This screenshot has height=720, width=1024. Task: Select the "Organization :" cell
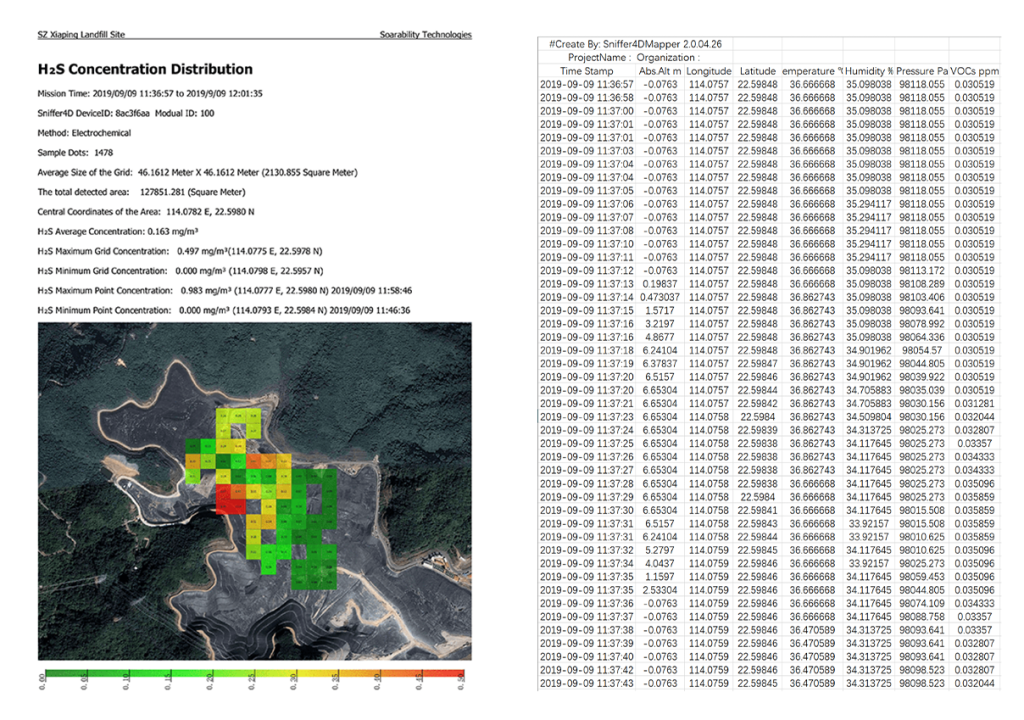(x=668, y=57)
